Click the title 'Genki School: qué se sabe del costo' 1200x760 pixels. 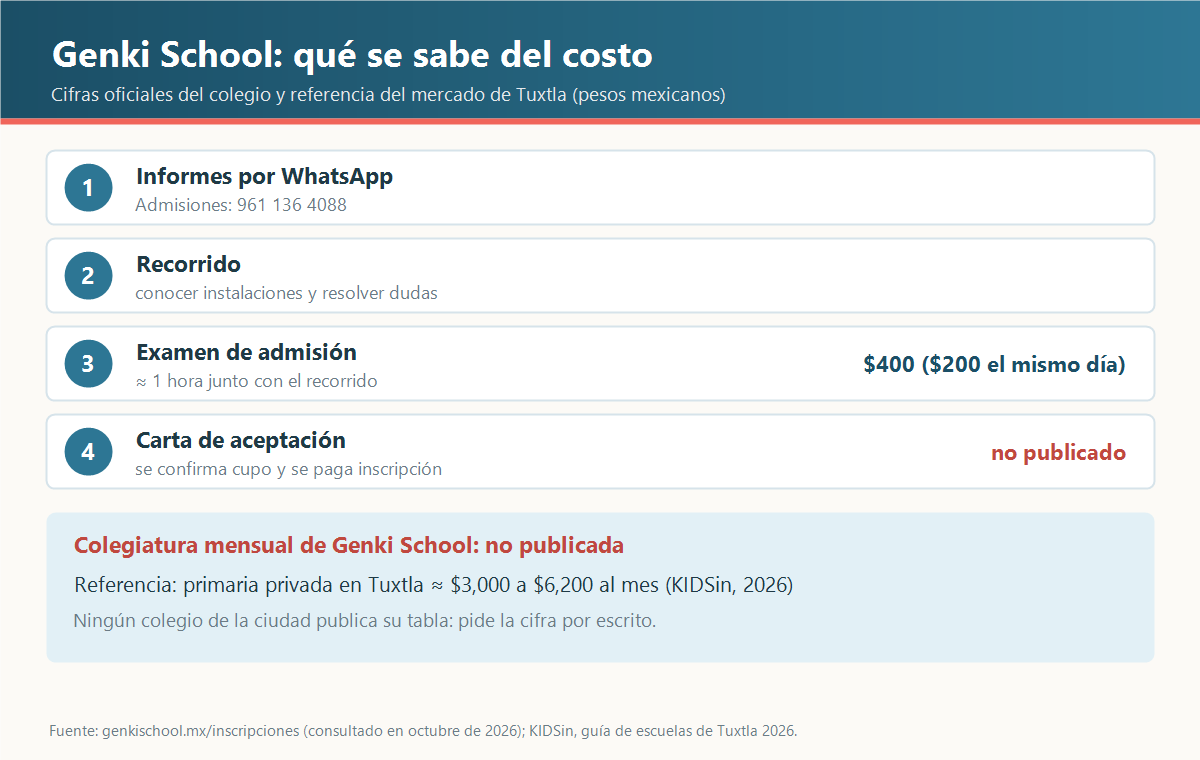point(352,54)
